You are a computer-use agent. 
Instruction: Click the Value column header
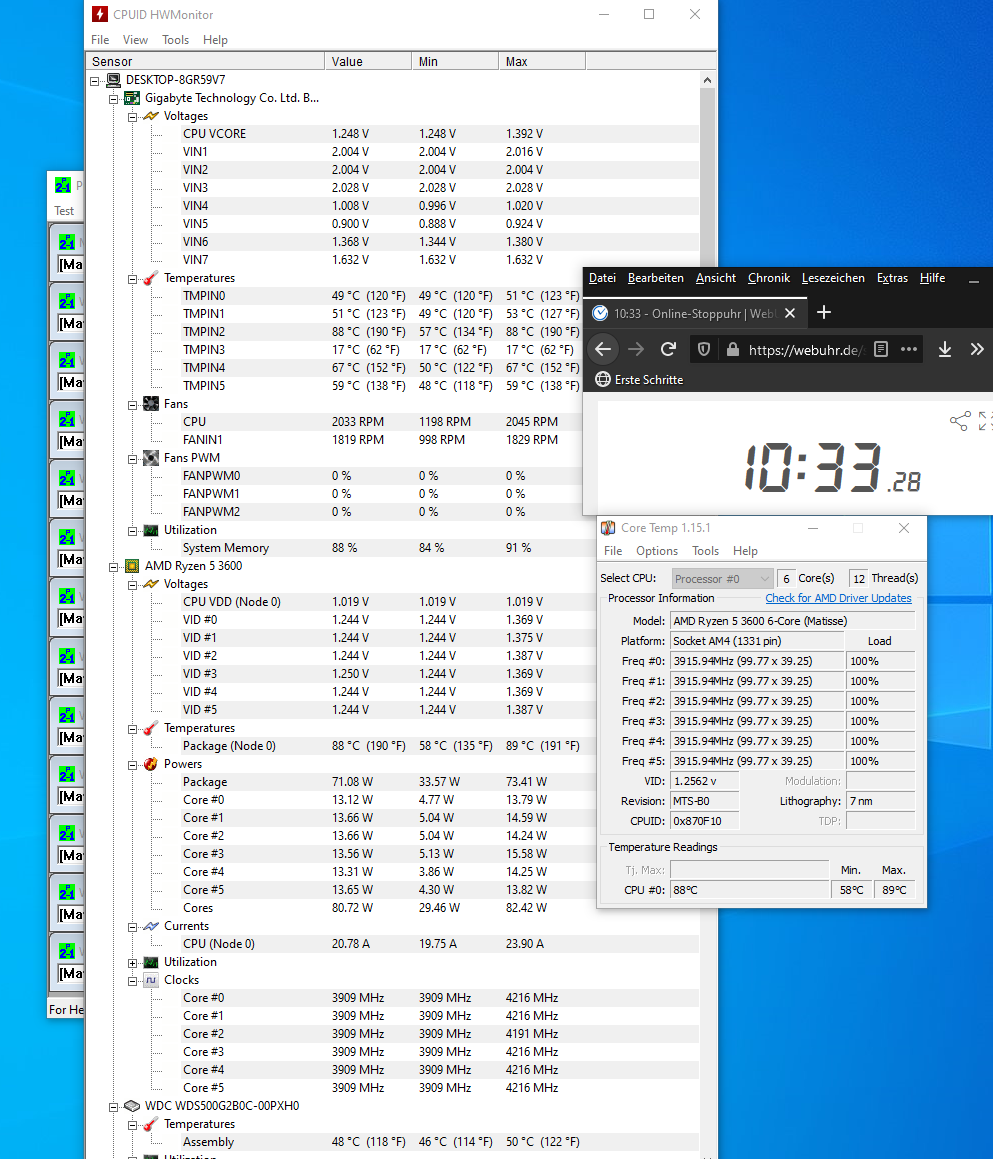[x=368, y=61]
